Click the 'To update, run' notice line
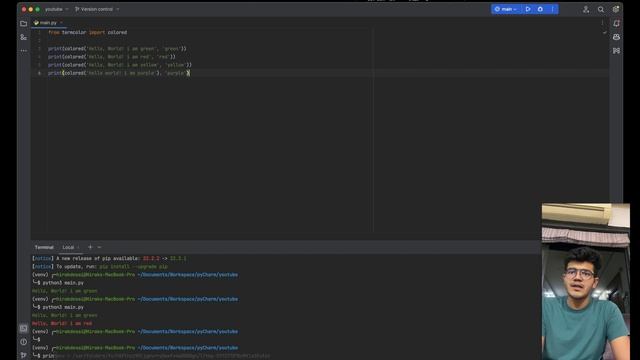640x360 pixels. tap(100, 267)
